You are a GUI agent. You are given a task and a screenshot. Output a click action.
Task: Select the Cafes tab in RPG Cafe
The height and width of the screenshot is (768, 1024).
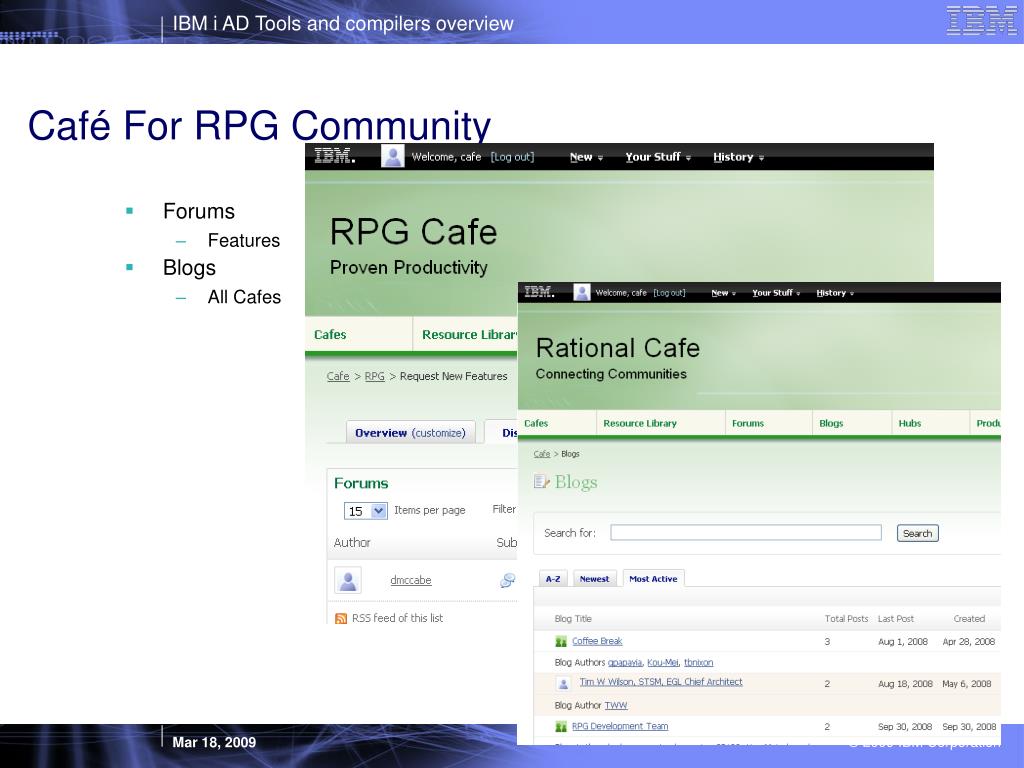point(359,334)
